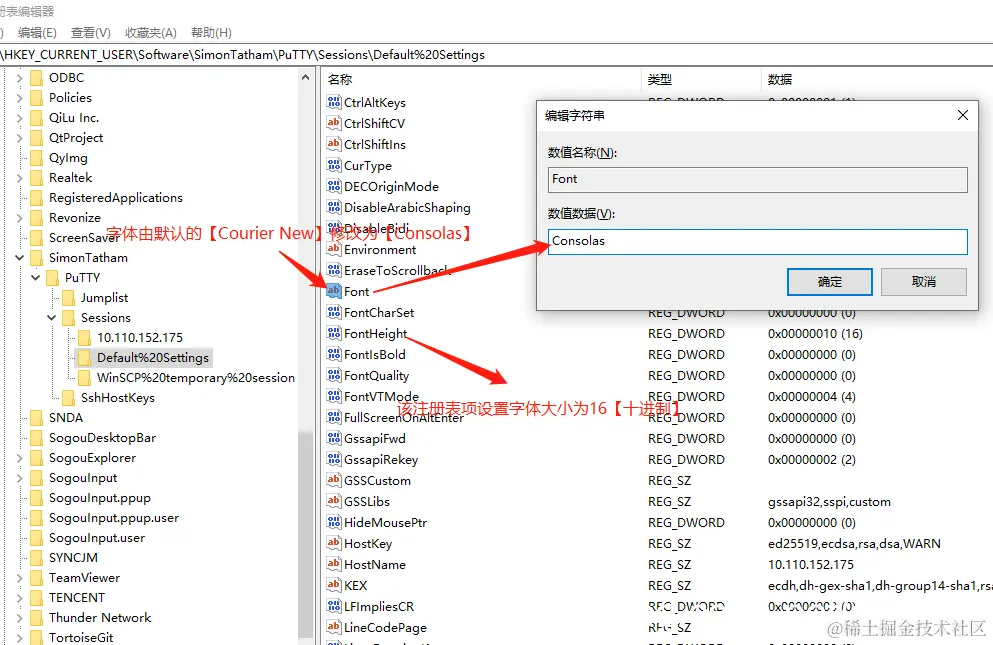The image size is (993, 645).
Task: Click the HostKey string icon
Action: [x=334, y=543]
